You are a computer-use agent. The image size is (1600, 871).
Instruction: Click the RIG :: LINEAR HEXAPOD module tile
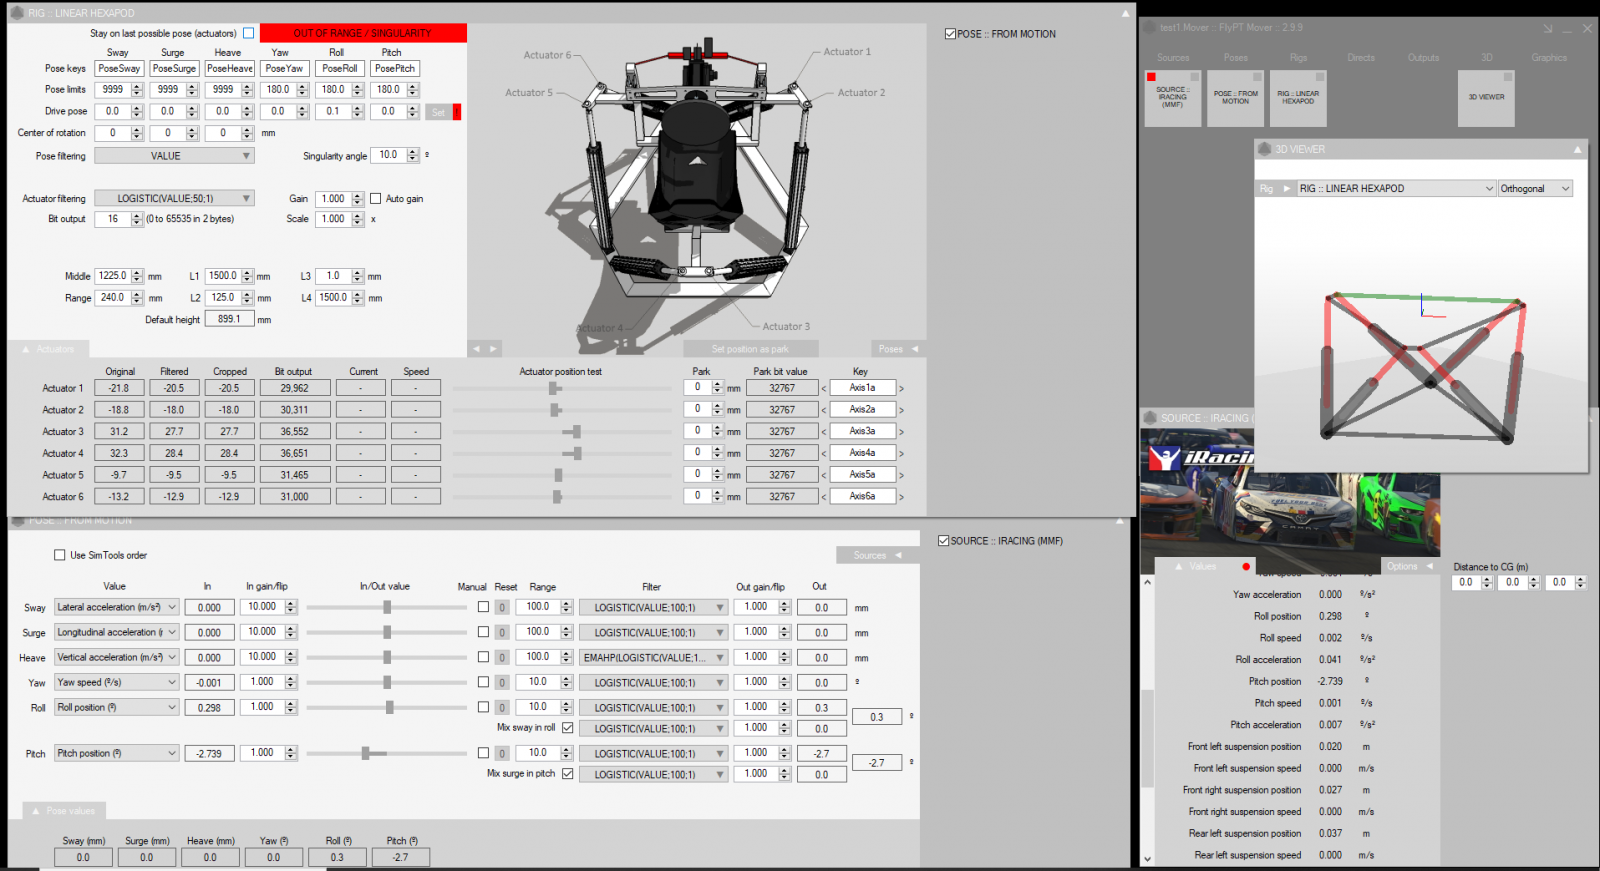pos(1298,98)
